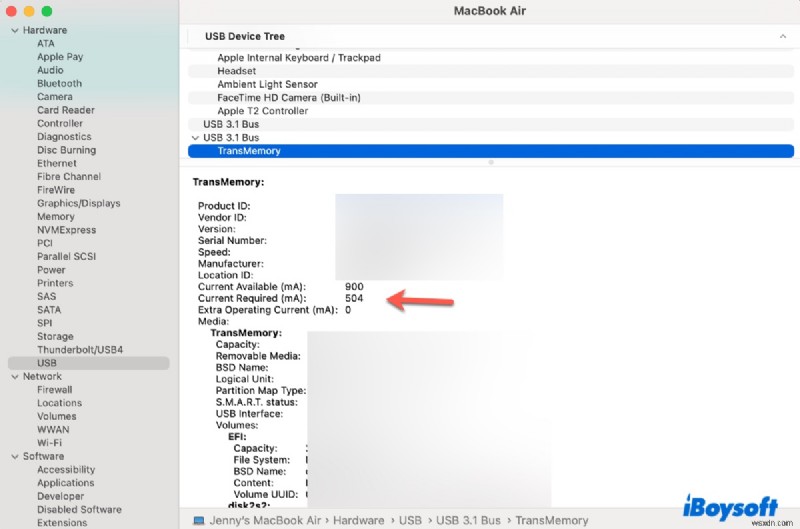Select Applications under Software
800x529 pixels.
(65, 483)
